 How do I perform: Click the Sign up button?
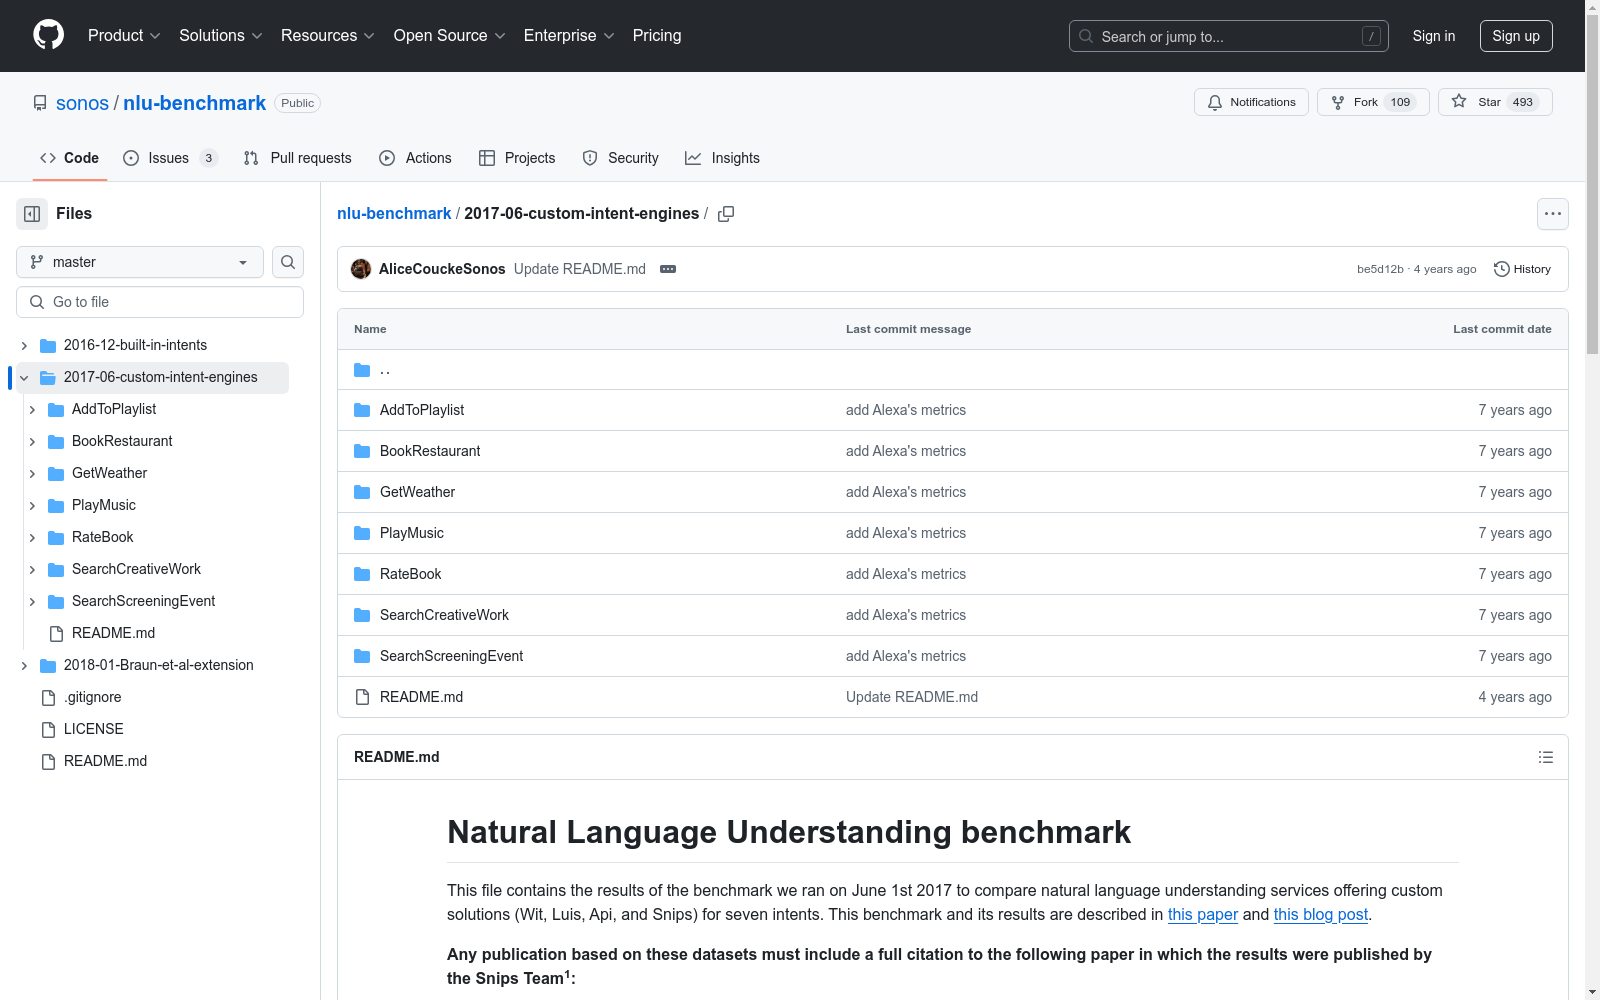pos(1516,36)
